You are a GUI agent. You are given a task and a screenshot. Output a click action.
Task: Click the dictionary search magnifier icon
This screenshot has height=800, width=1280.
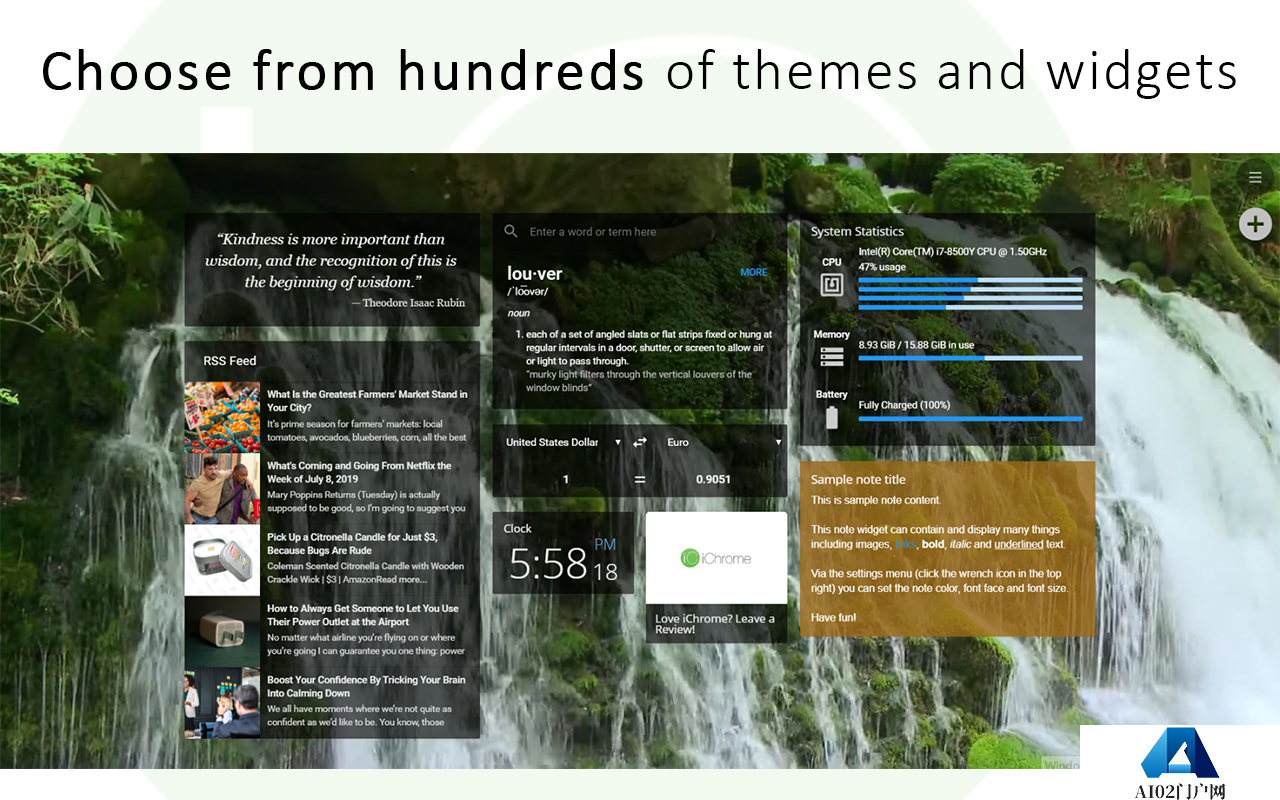pos(511,231)
